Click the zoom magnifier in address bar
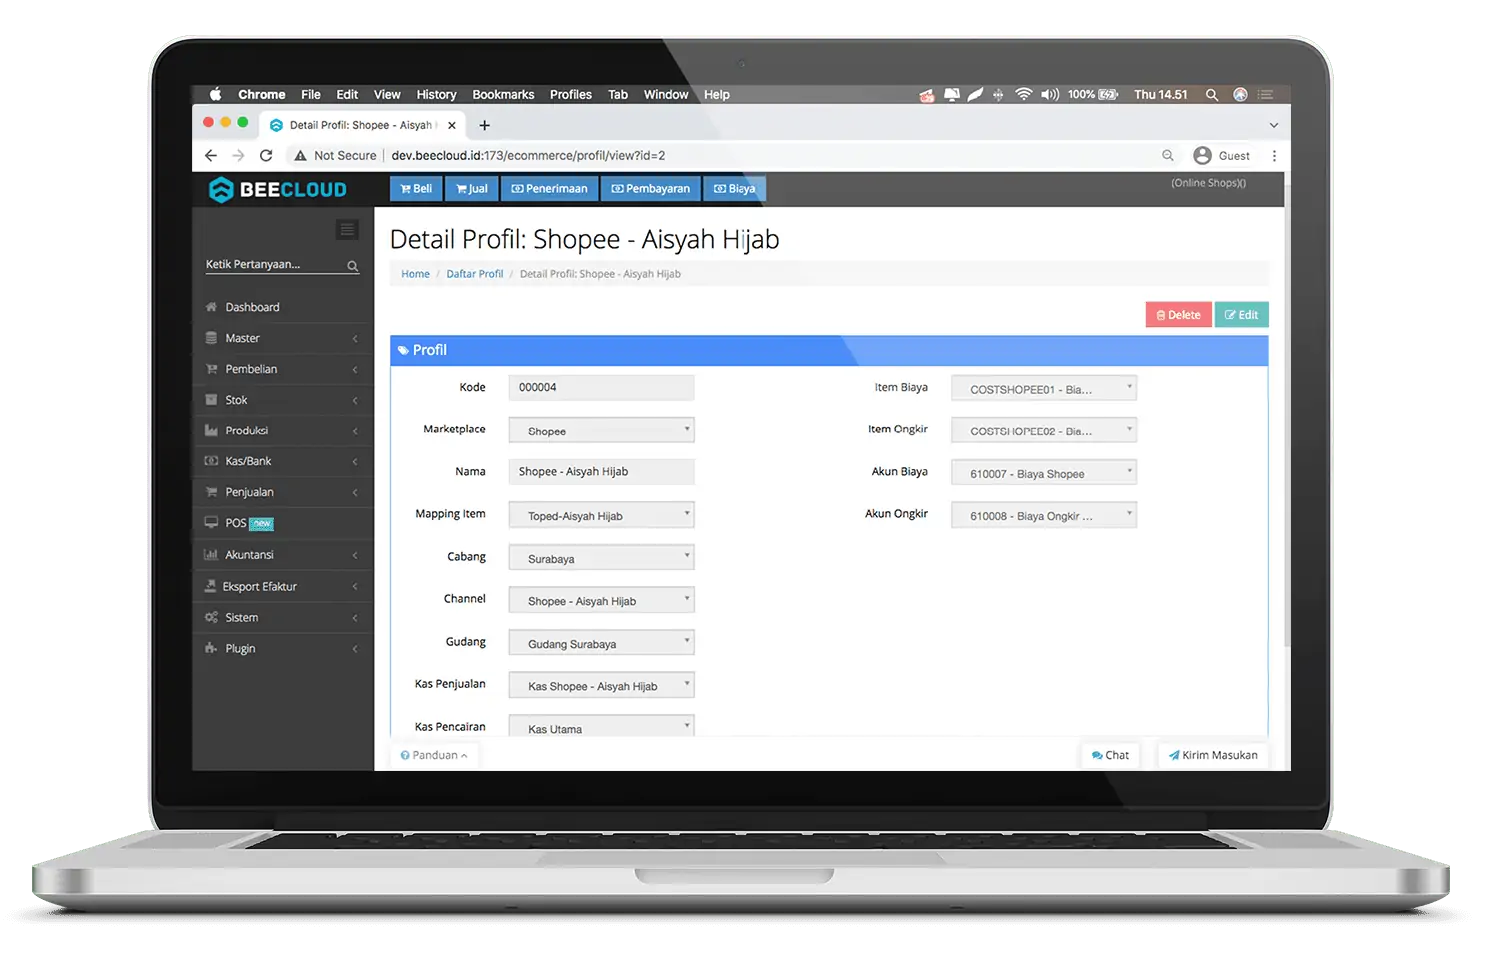1500x956 pixels. click(1167, 155)
